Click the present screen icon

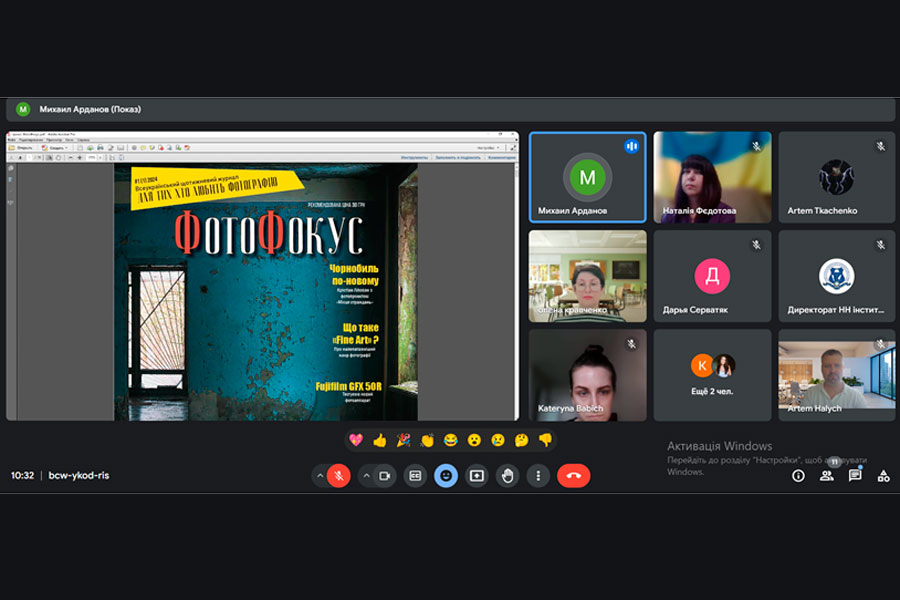[477, 476]
